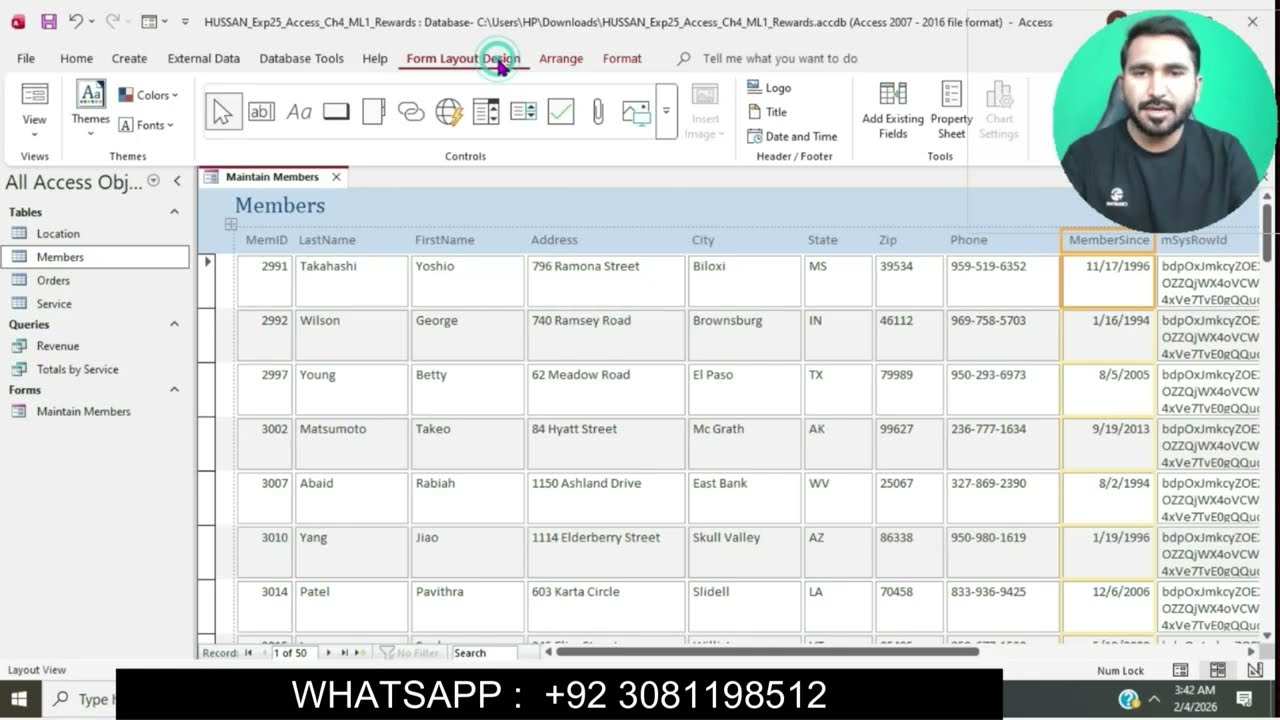This screenshot has width=1280, height=720.
Task: Click the Redo icon in the title bar
Action: click(112, 21)
